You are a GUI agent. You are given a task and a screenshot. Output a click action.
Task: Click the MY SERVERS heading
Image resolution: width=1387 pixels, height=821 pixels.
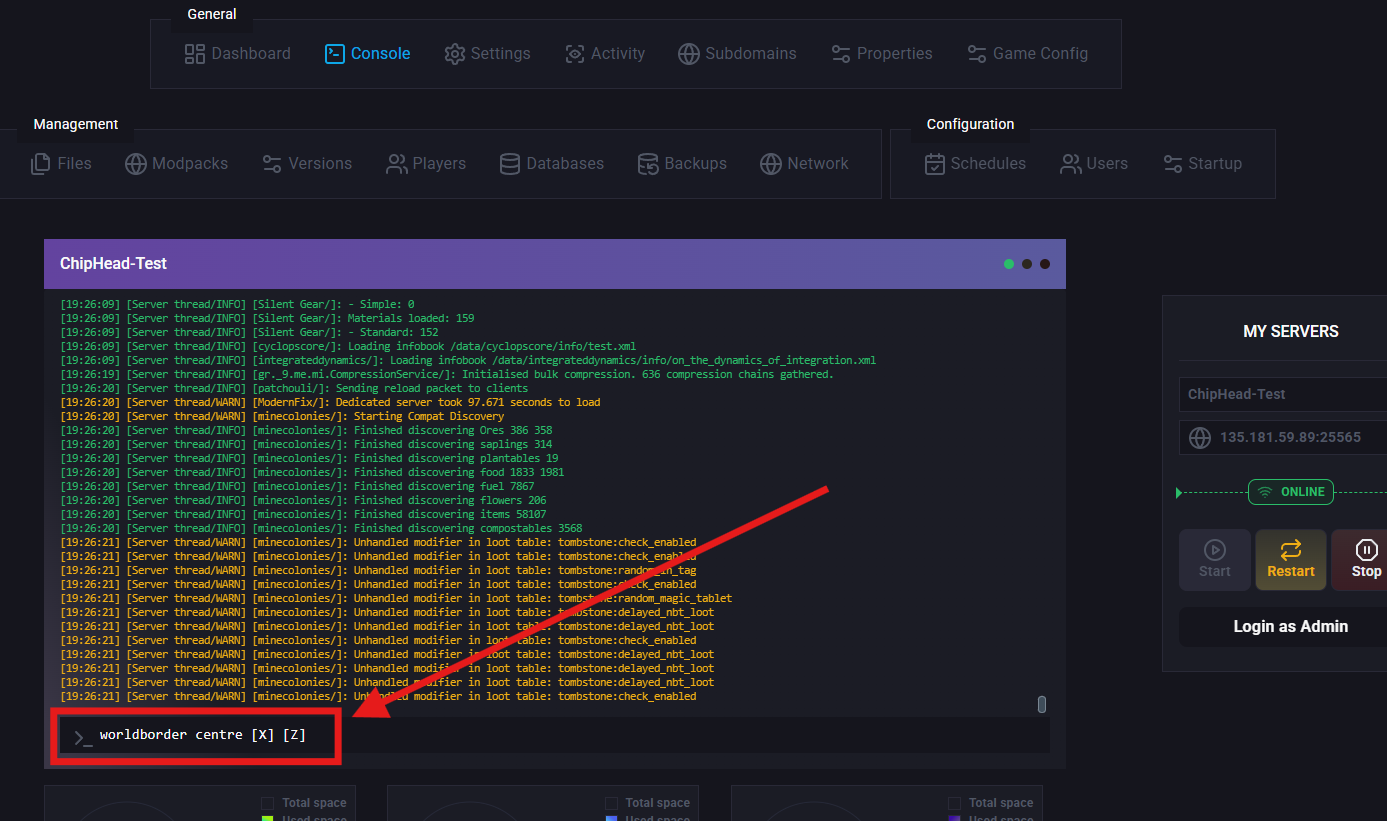1291,331
